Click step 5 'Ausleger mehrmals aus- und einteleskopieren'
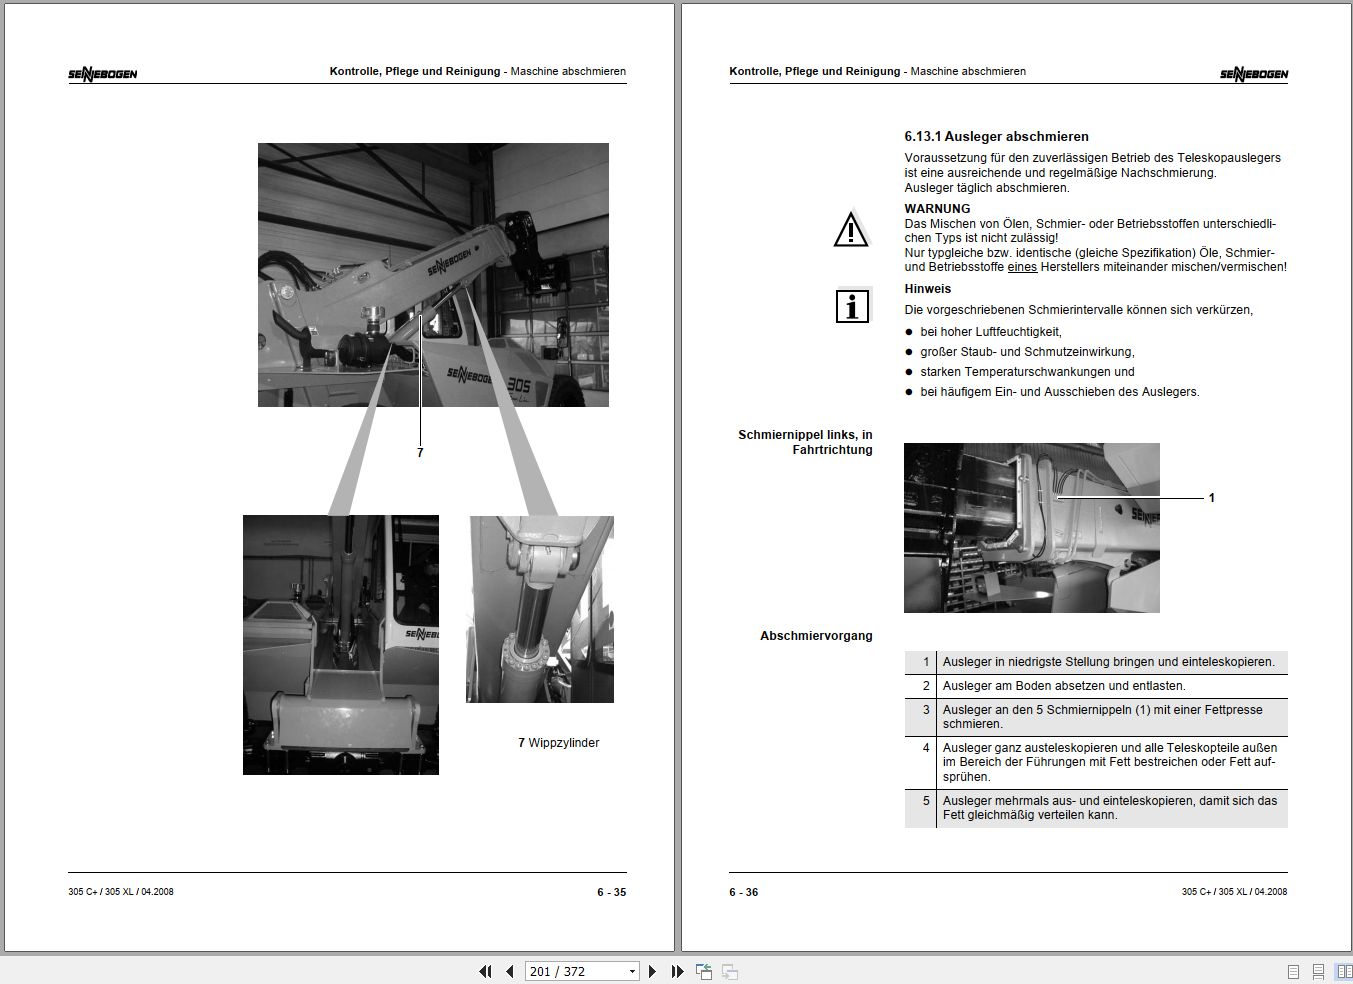This screenshot has height=984, width=1353. pos(1096,808)
